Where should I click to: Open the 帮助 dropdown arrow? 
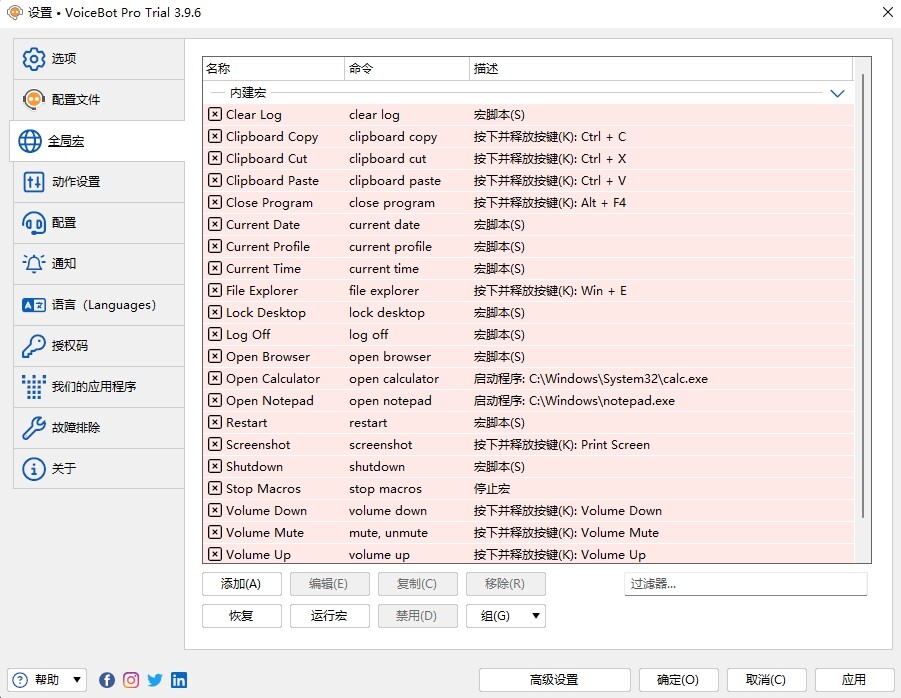[x=76, y=680]
